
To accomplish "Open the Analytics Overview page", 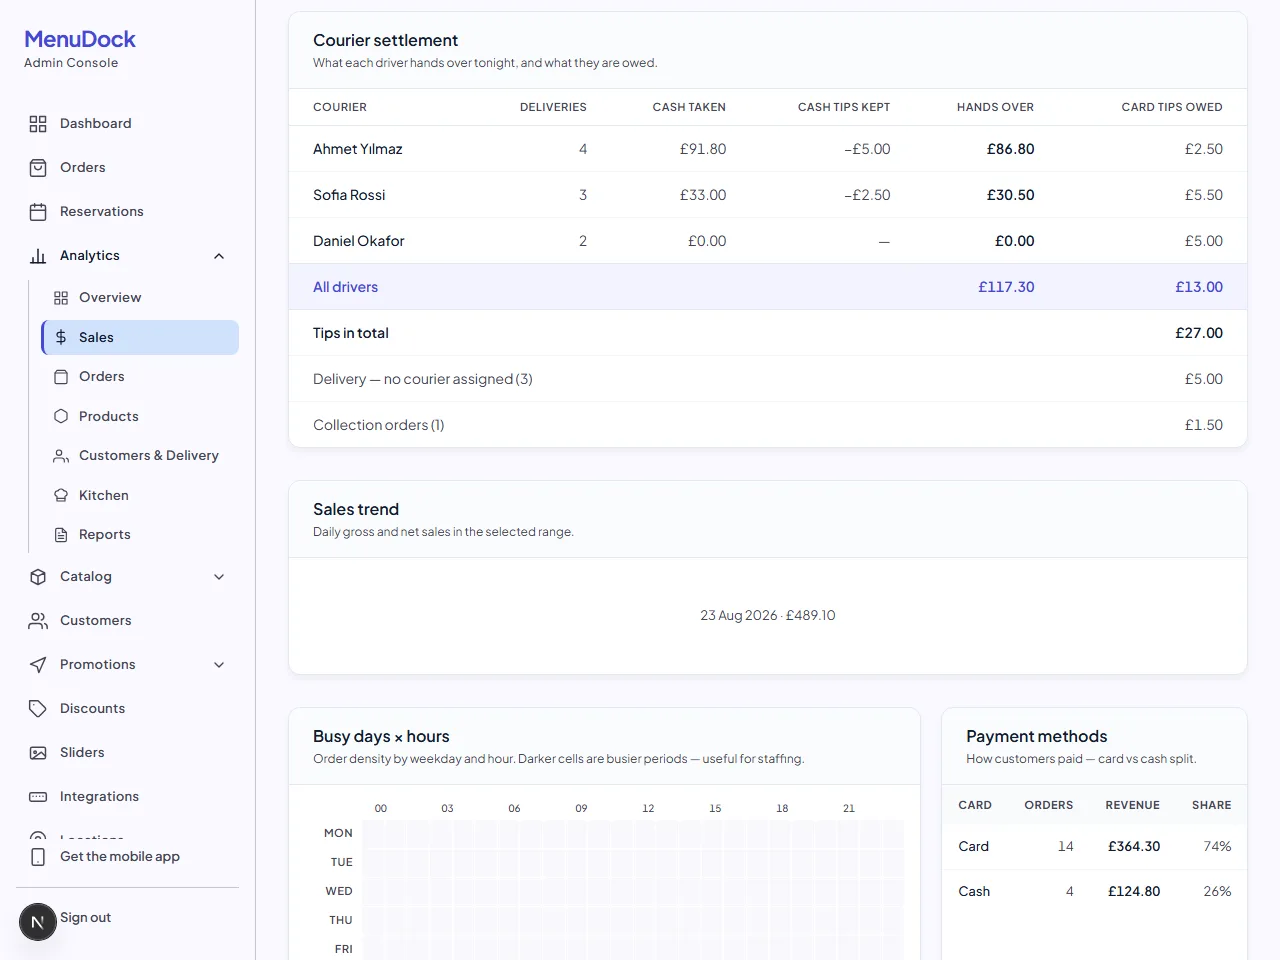I will (x=140, y=298).
